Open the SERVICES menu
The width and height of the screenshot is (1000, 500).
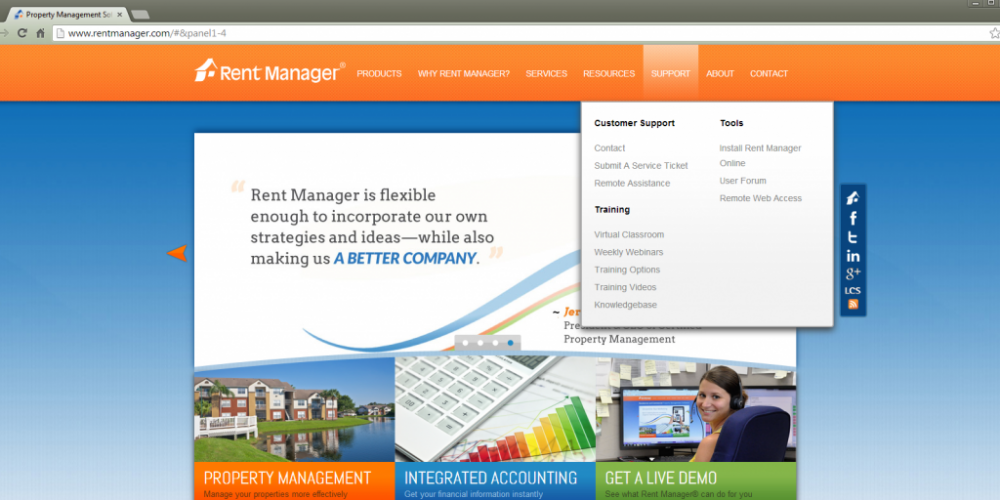(546, 73)
